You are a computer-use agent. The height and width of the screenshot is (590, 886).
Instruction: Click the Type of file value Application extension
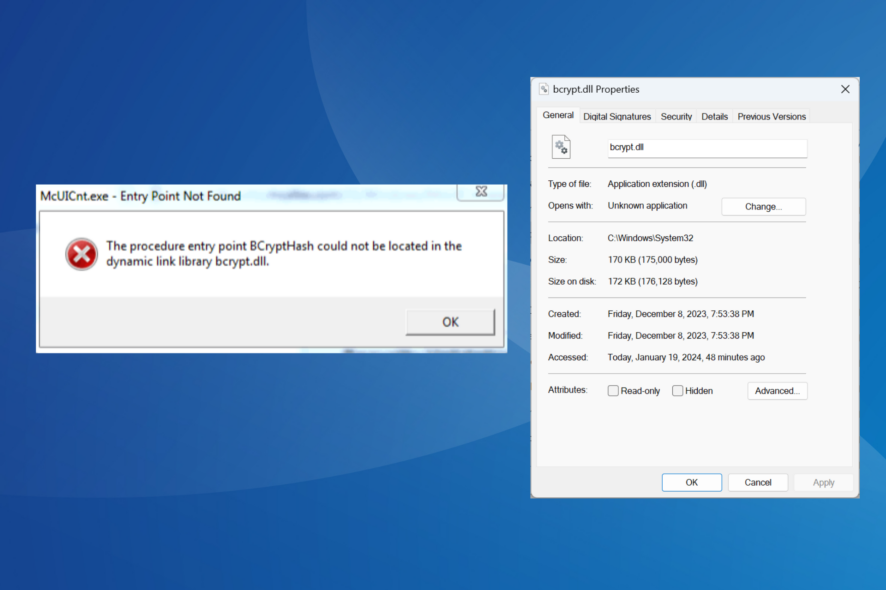point(657,184)
